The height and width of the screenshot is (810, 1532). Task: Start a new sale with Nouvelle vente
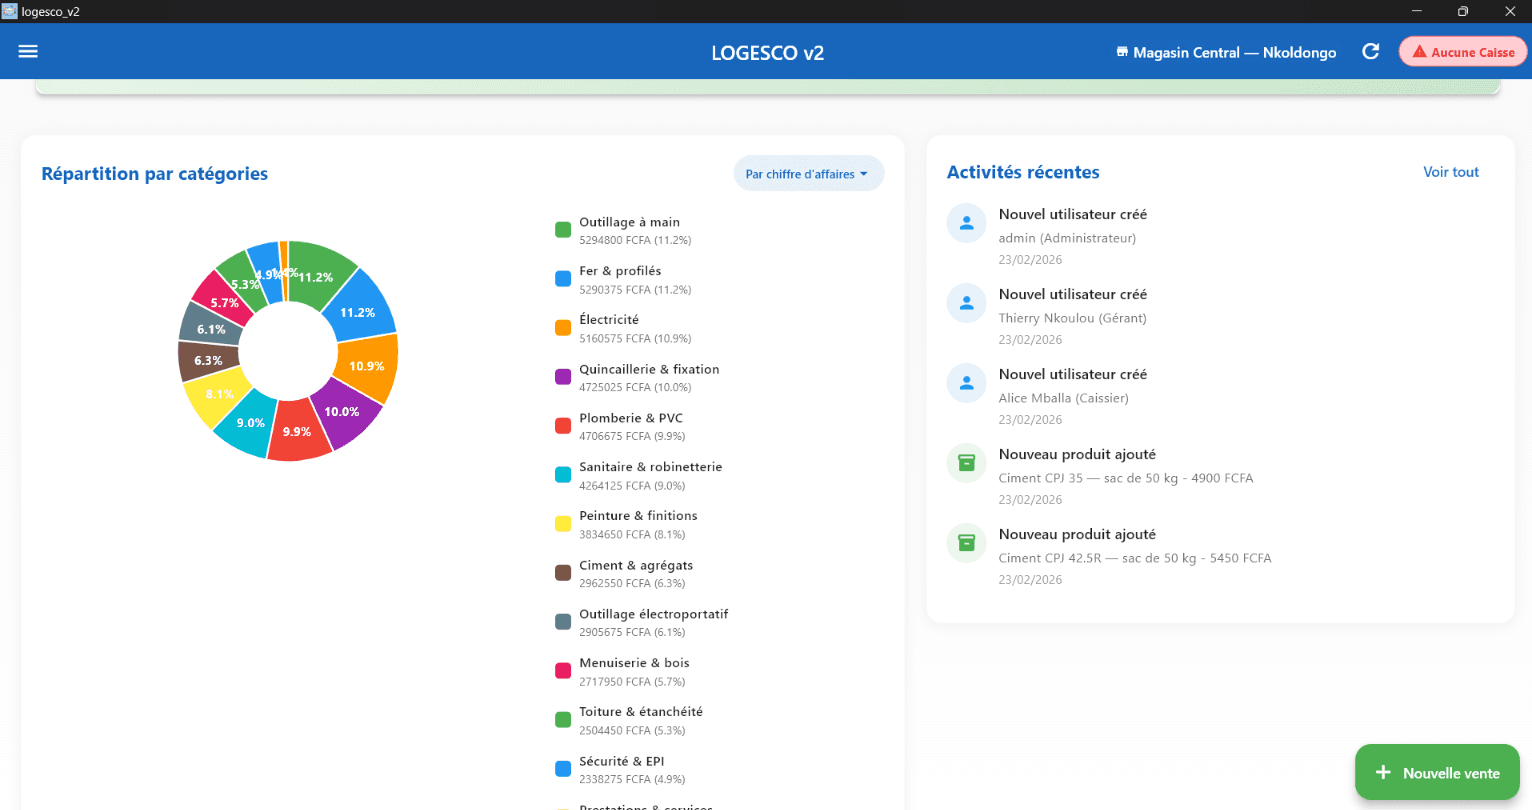tap(1437, 772)
